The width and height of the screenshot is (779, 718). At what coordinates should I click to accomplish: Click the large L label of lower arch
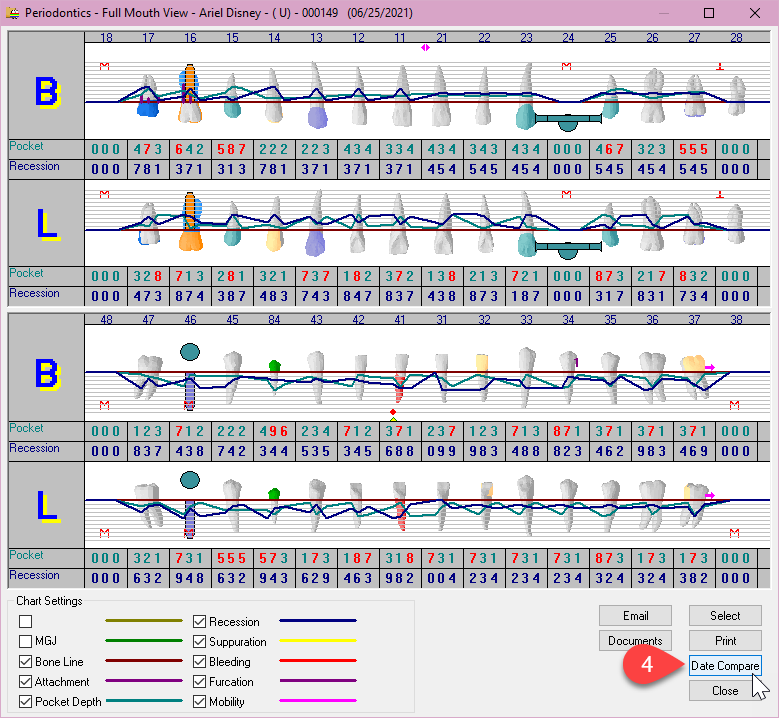tap(48, 506)
